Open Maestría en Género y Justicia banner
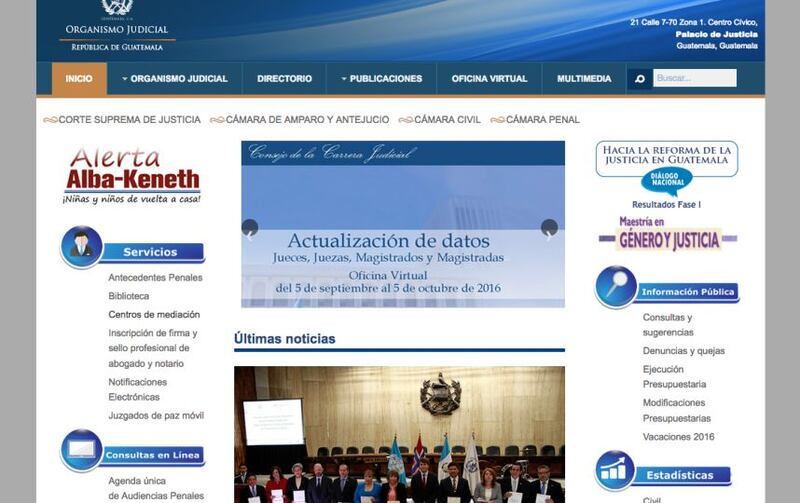Image resolution: width=800 pixels, height=503 pixels. pyautogui.click(x=667, y=234)
